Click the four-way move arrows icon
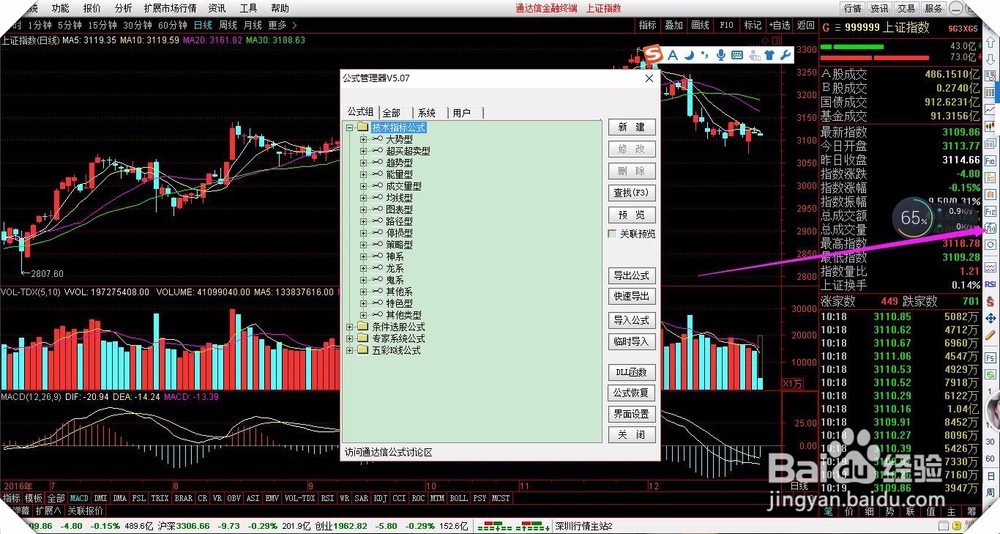The image size is (1000, 534). tap(990, 318)
